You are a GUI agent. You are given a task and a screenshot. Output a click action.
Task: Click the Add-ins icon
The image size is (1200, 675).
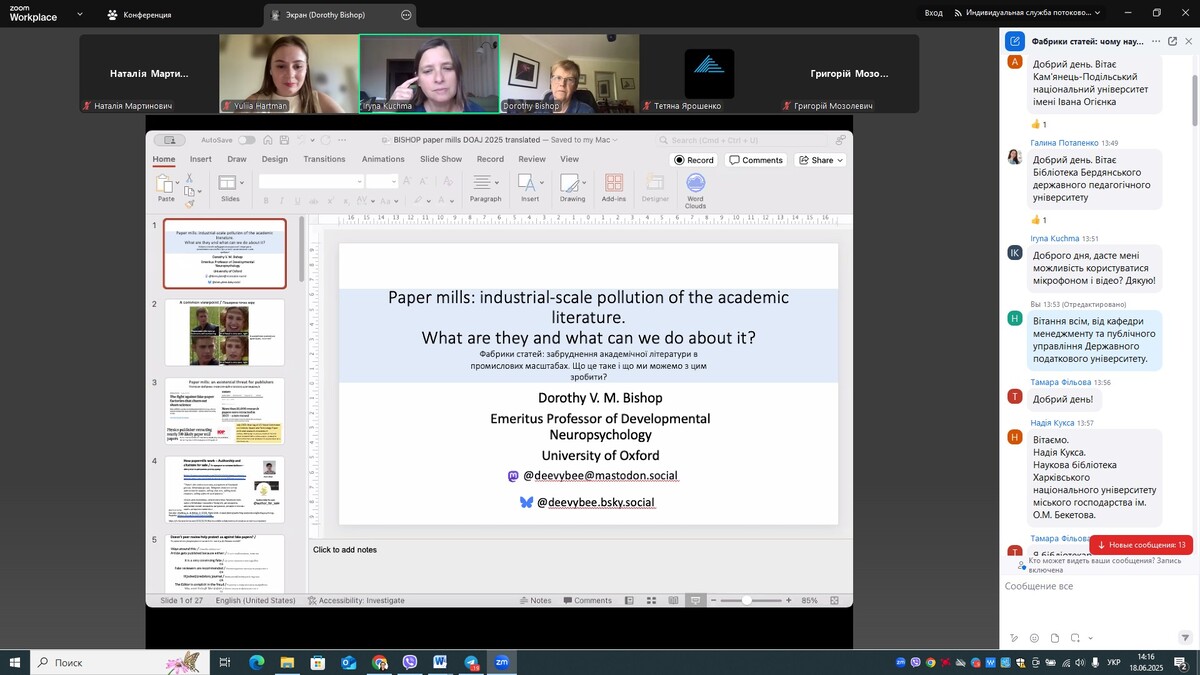click(x=614, y=182)
